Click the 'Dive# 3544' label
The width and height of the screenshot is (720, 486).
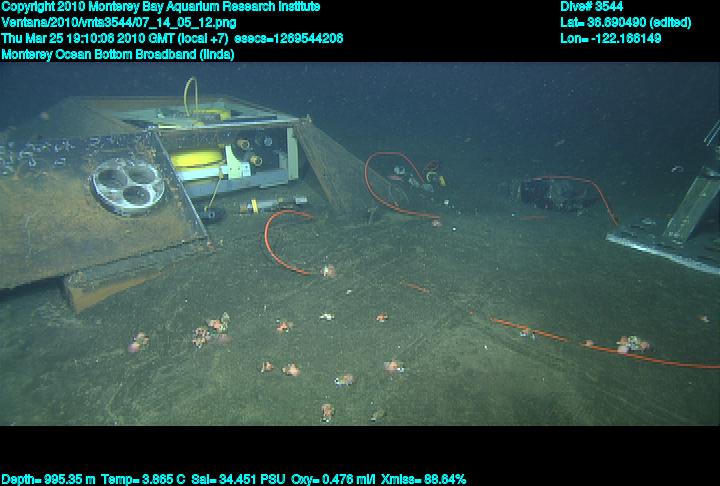click(x=592, y=7)
